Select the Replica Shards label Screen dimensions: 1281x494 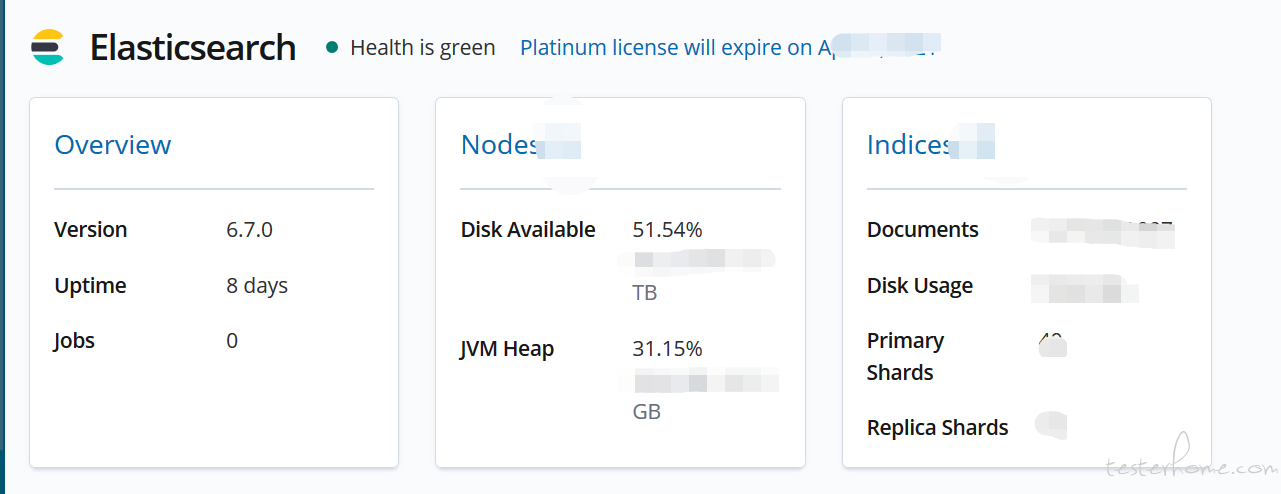pyautogui.click(x=938, y=428)
